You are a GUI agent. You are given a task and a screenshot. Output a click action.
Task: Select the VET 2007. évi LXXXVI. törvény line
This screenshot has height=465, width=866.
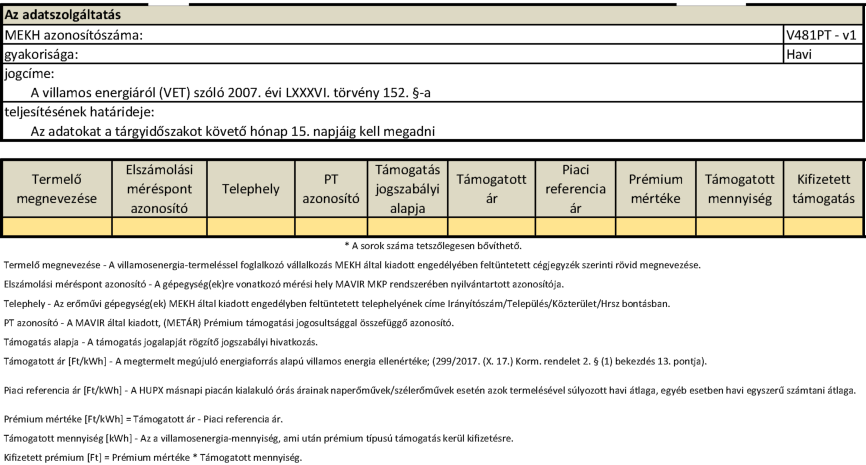coord(230,93)
